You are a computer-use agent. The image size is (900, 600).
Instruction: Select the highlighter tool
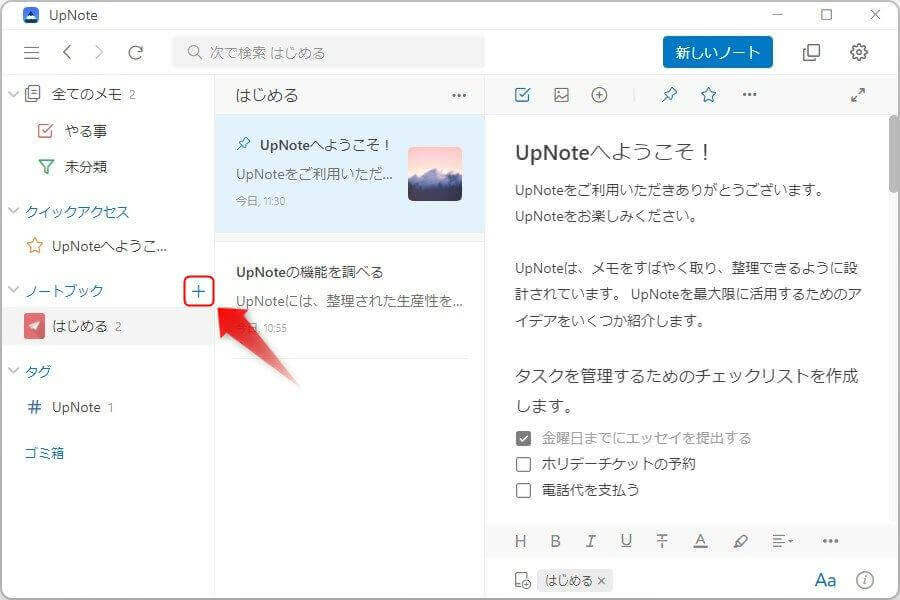coord(740,541)
